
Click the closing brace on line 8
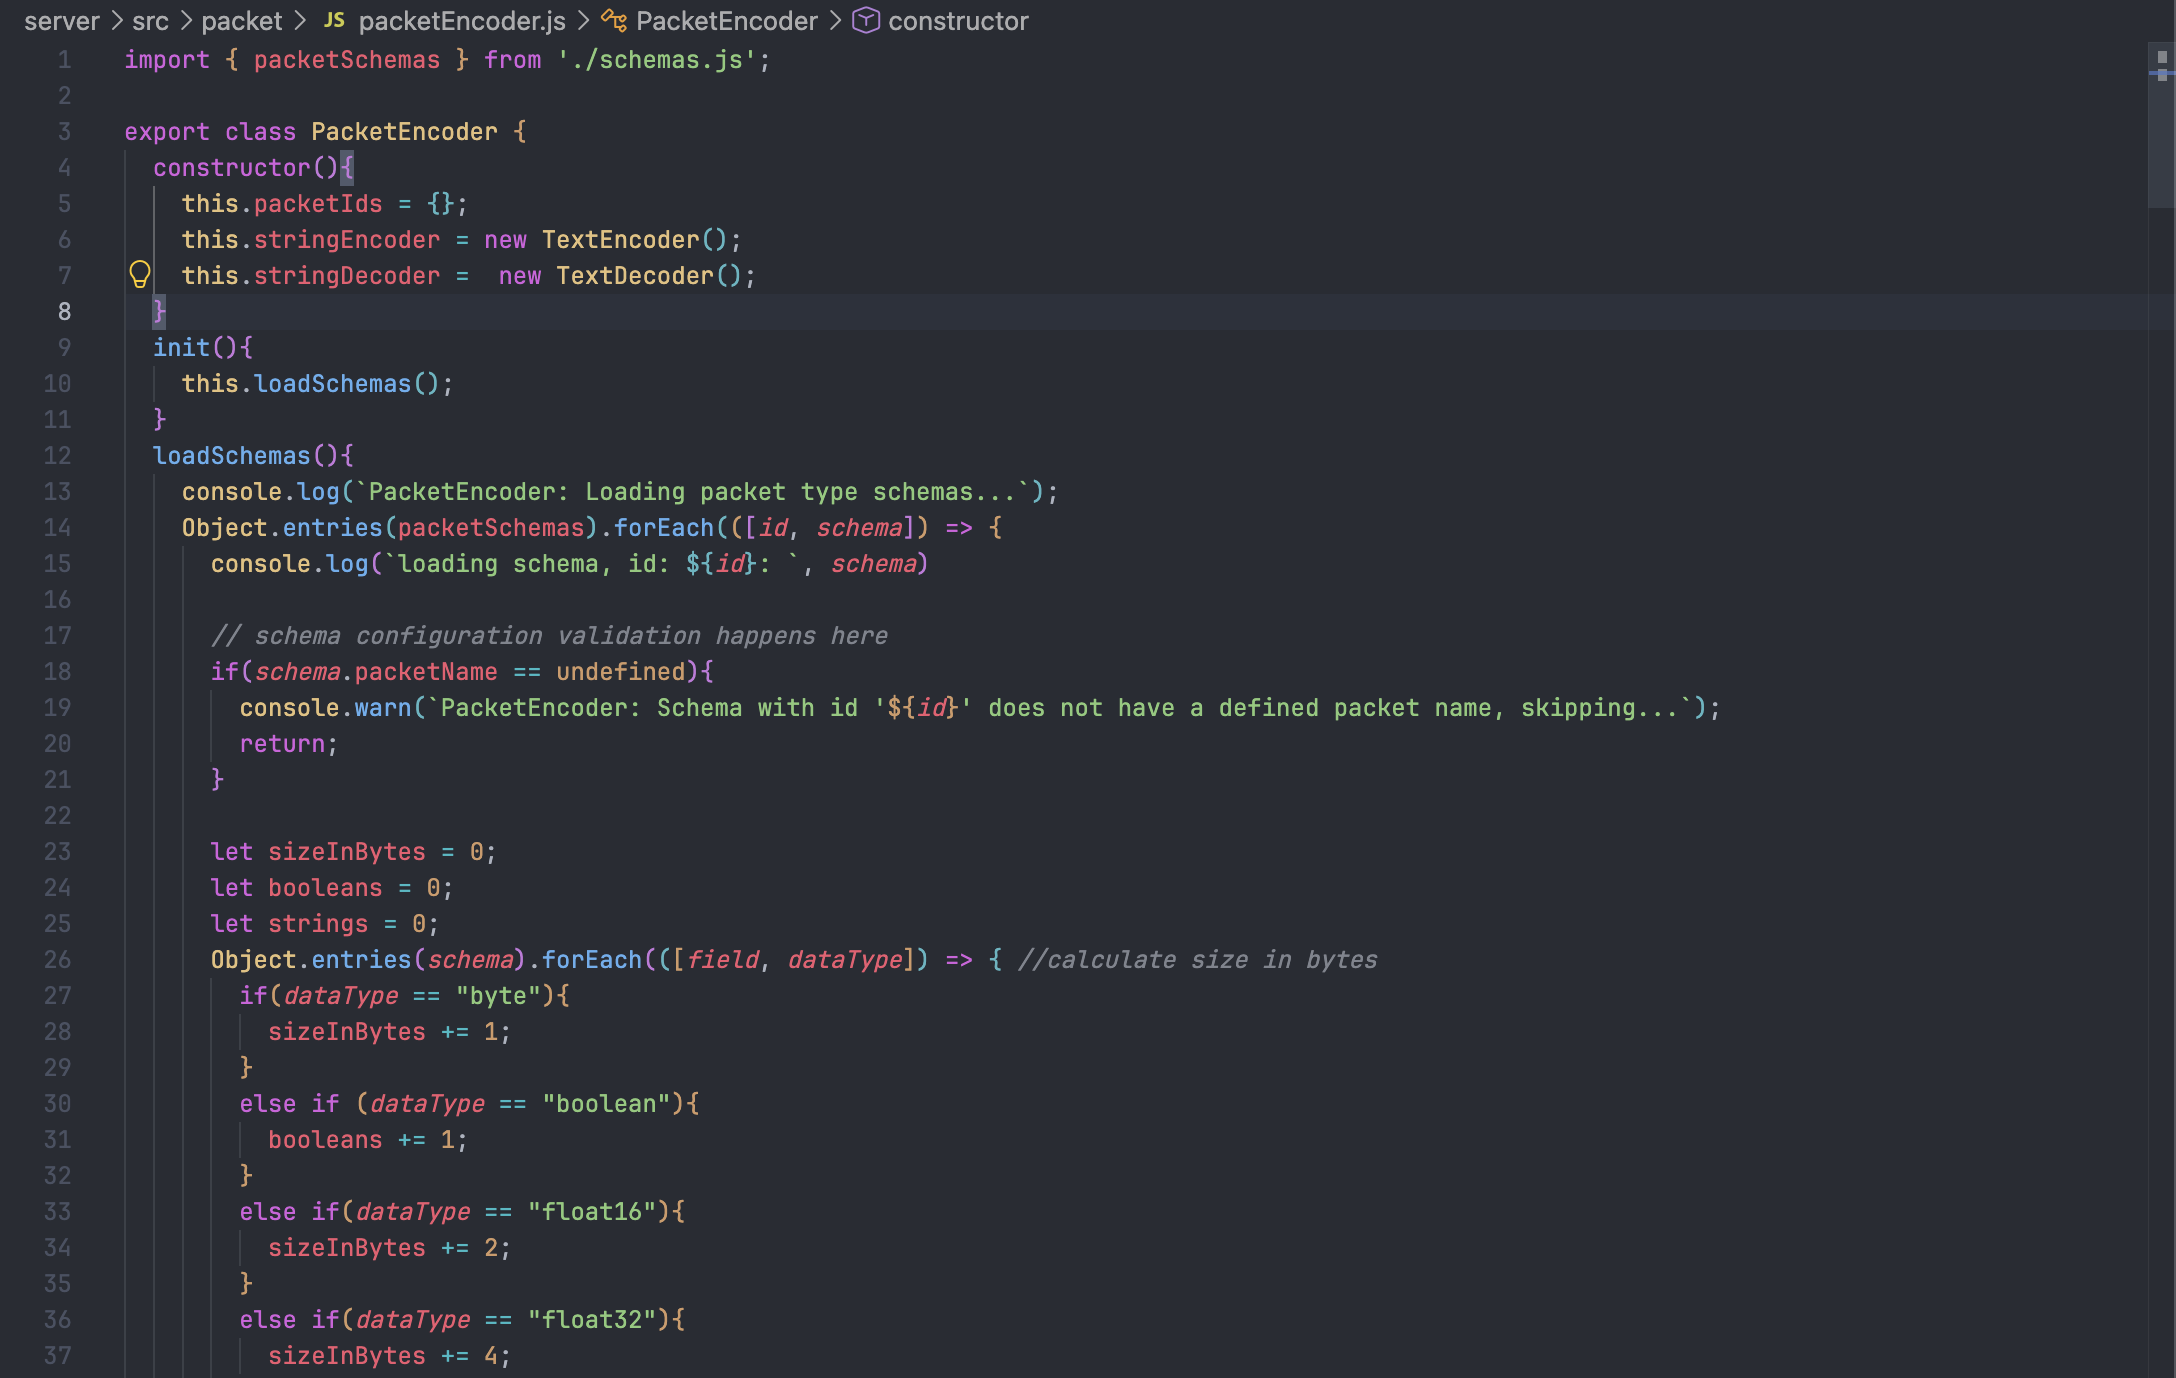(159, 312)
